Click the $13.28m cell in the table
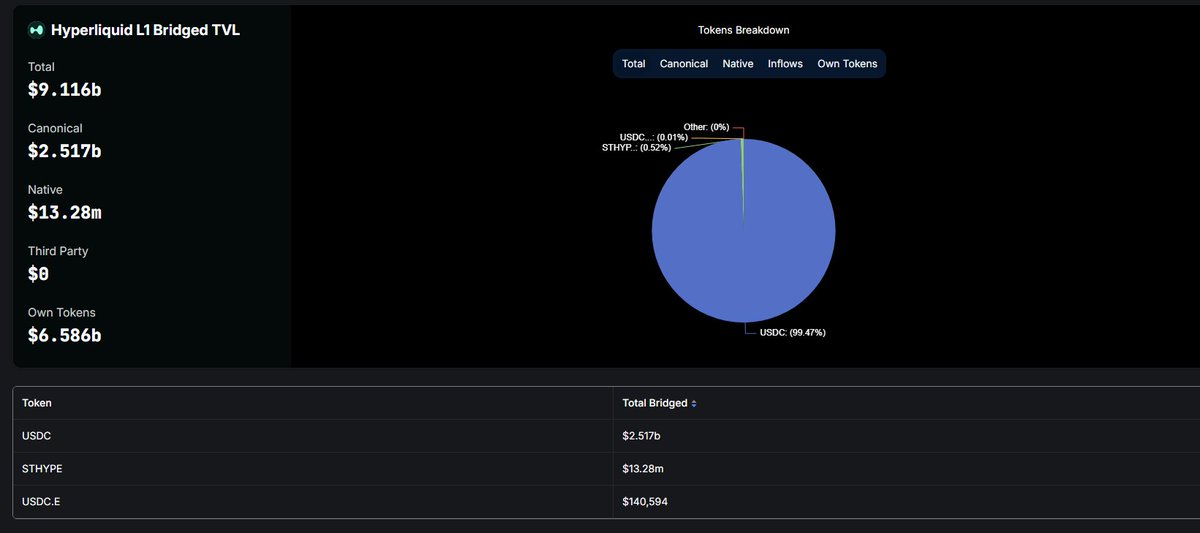The width and height of the screenshot is (1200, 533). pyautogui.click(x=645, y=469)
